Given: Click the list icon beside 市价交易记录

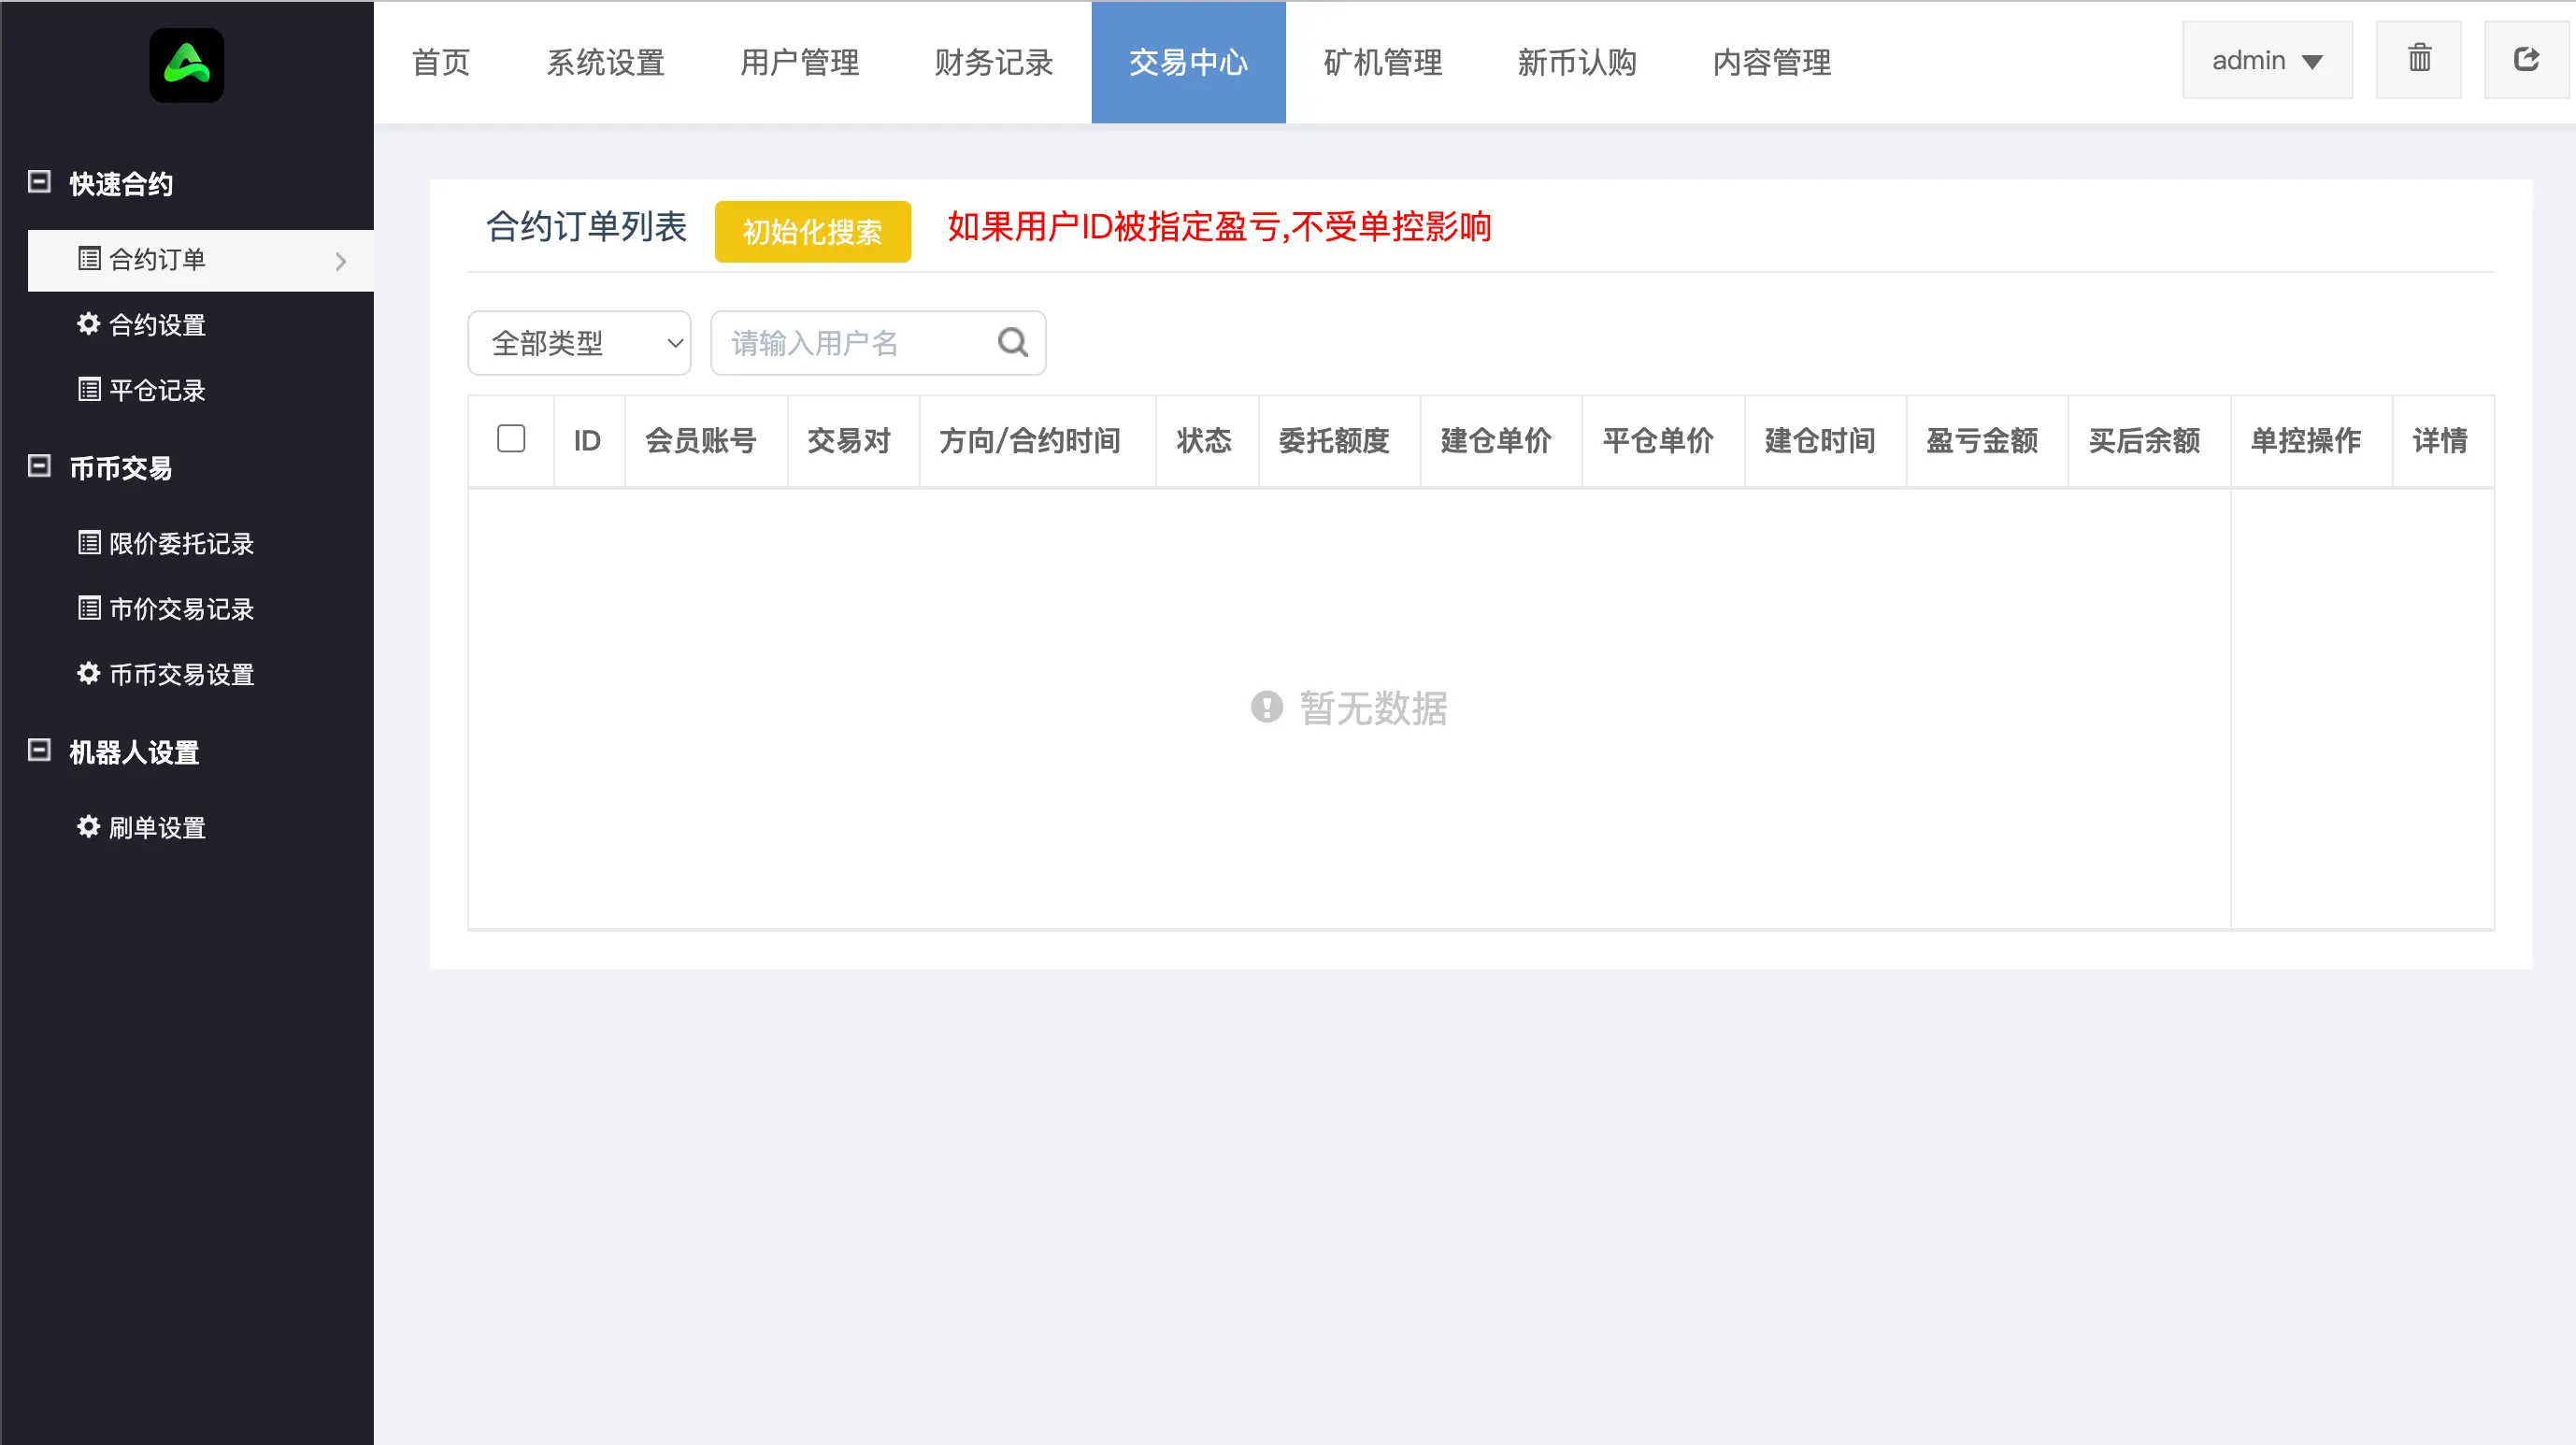Looking at the screenshot, I should pyautogui.click(x=89, y=608).
